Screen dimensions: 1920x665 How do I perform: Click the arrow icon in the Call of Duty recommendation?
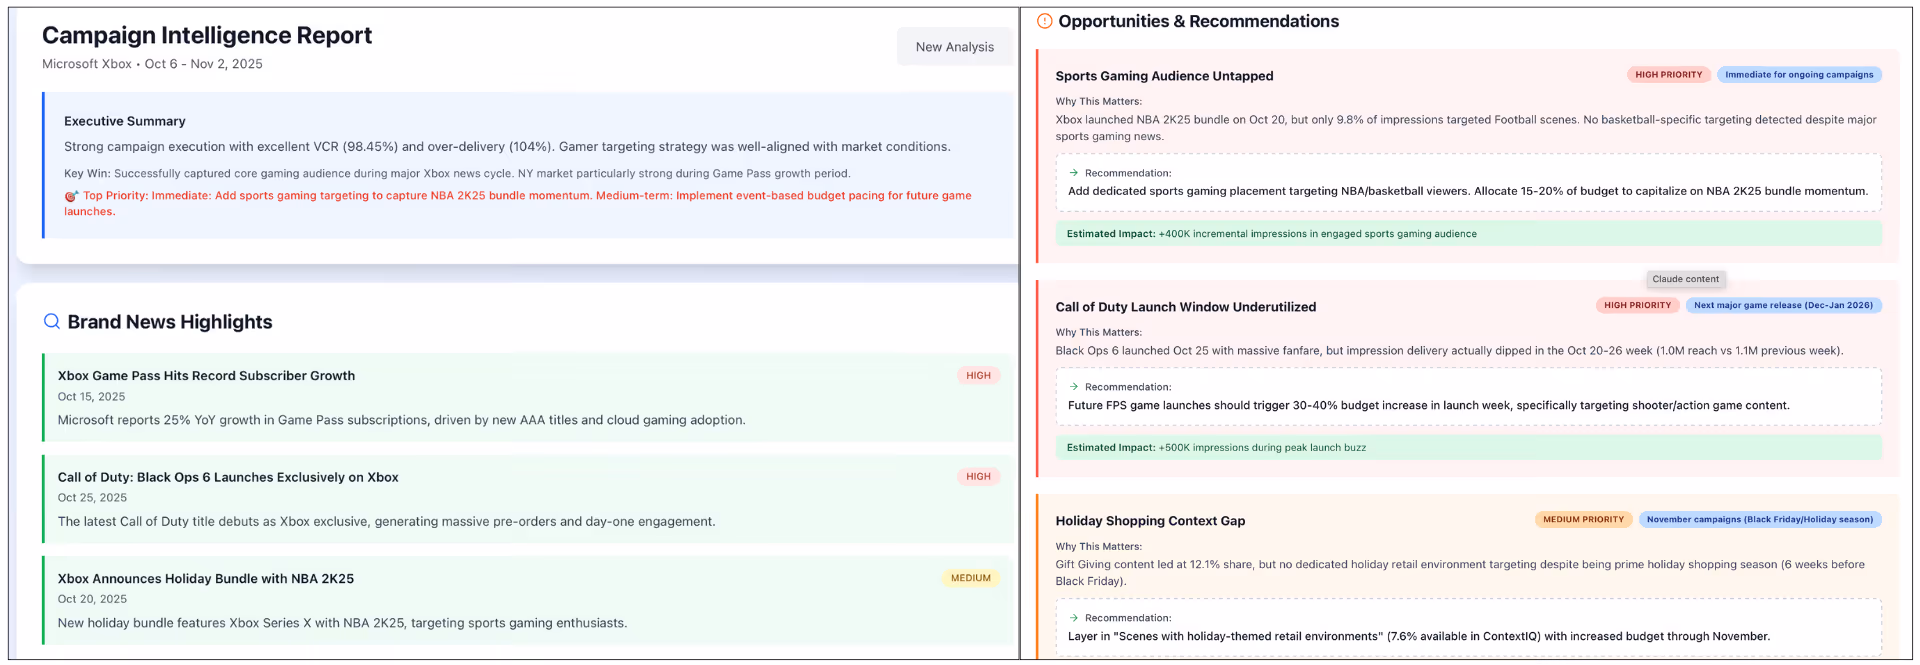1074,387
